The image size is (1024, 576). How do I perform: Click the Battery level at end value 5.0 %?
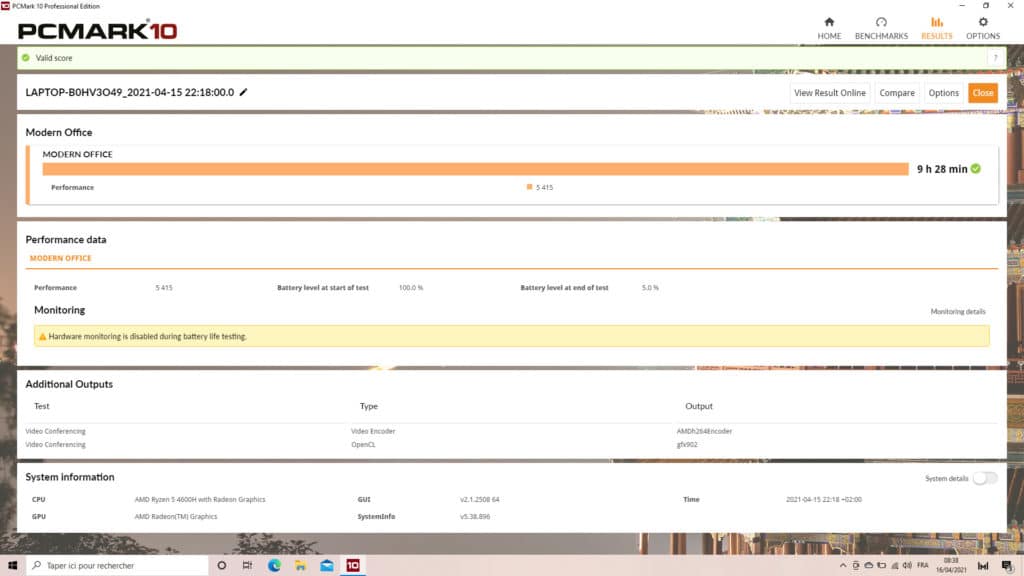point(650,287)
